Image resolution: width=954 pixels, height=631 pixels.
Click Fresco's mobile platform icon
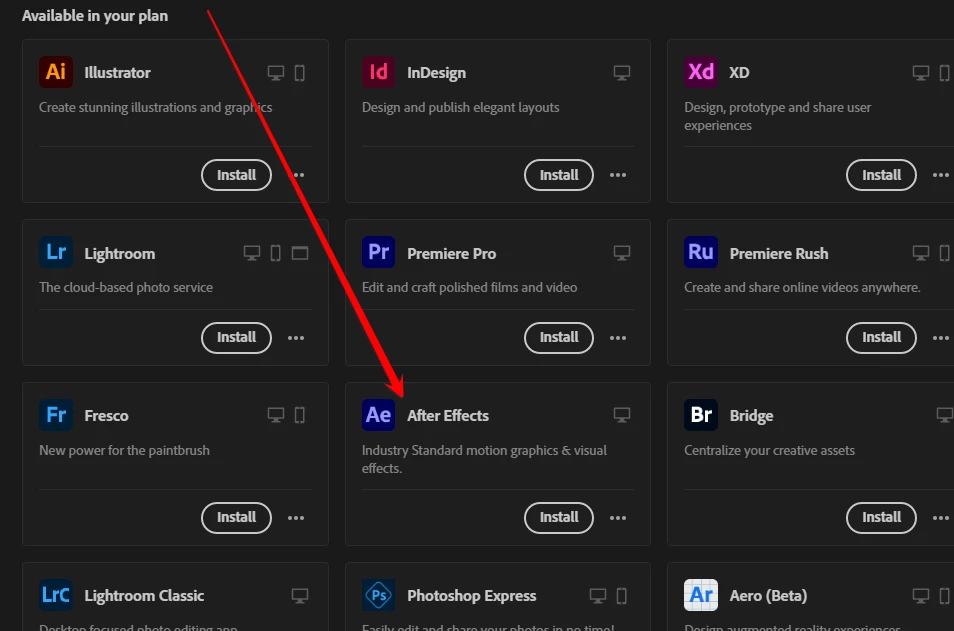299,416
